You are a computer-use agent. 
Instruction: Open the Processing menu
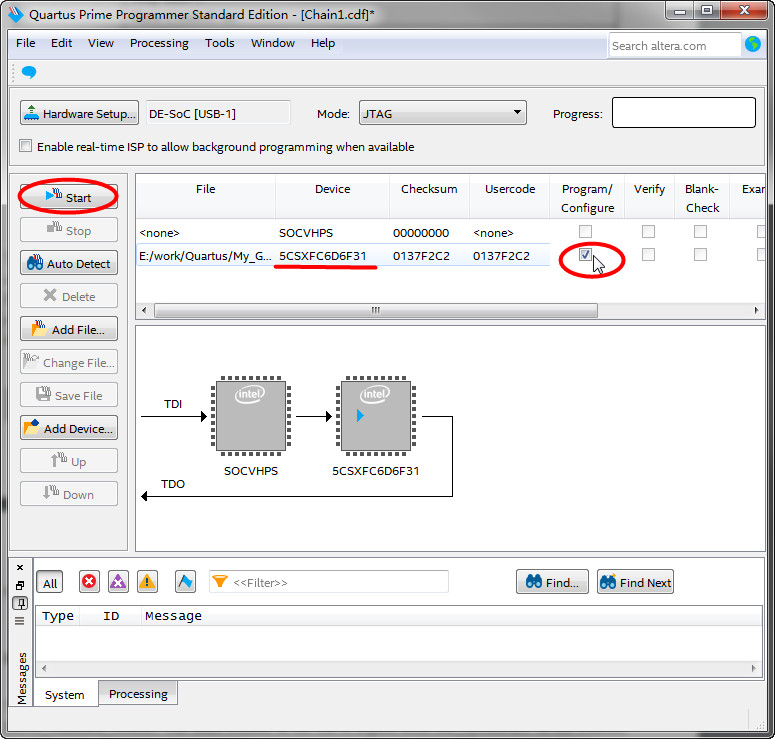coord(159,43)
